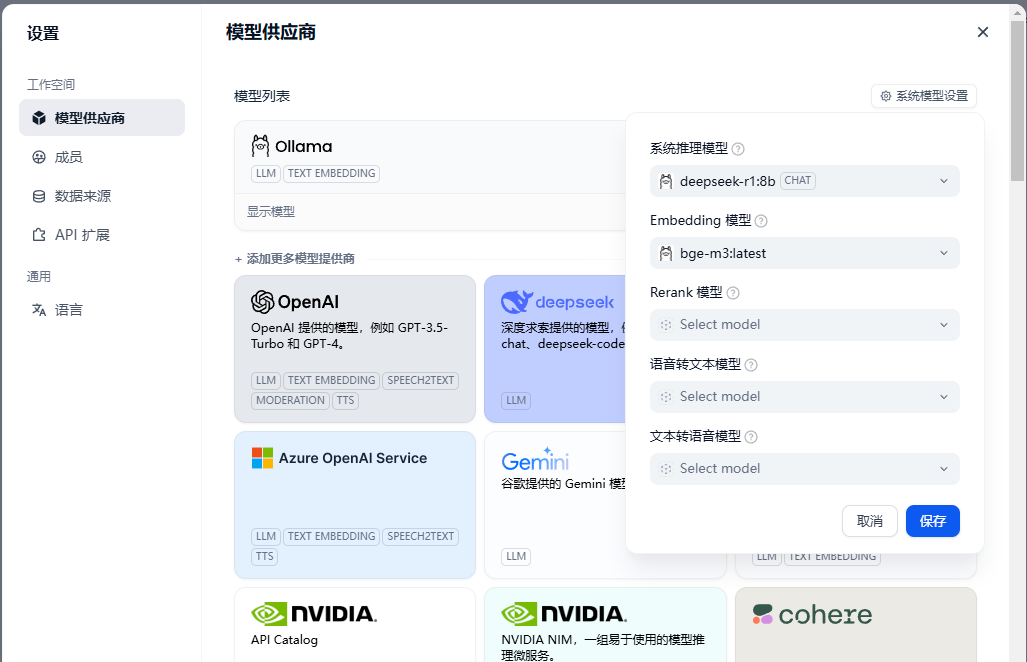1027x662 pixels.
Task: Click the 取消 button
Action: pyautogui.click(x=869, y=521)
